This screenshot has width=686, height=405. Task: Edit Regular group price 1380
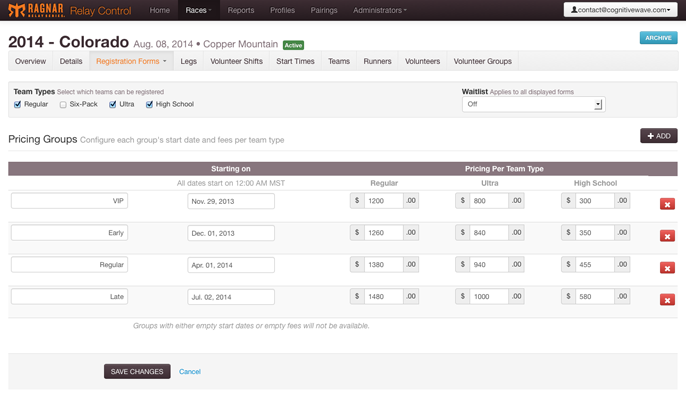click(383, 265)
